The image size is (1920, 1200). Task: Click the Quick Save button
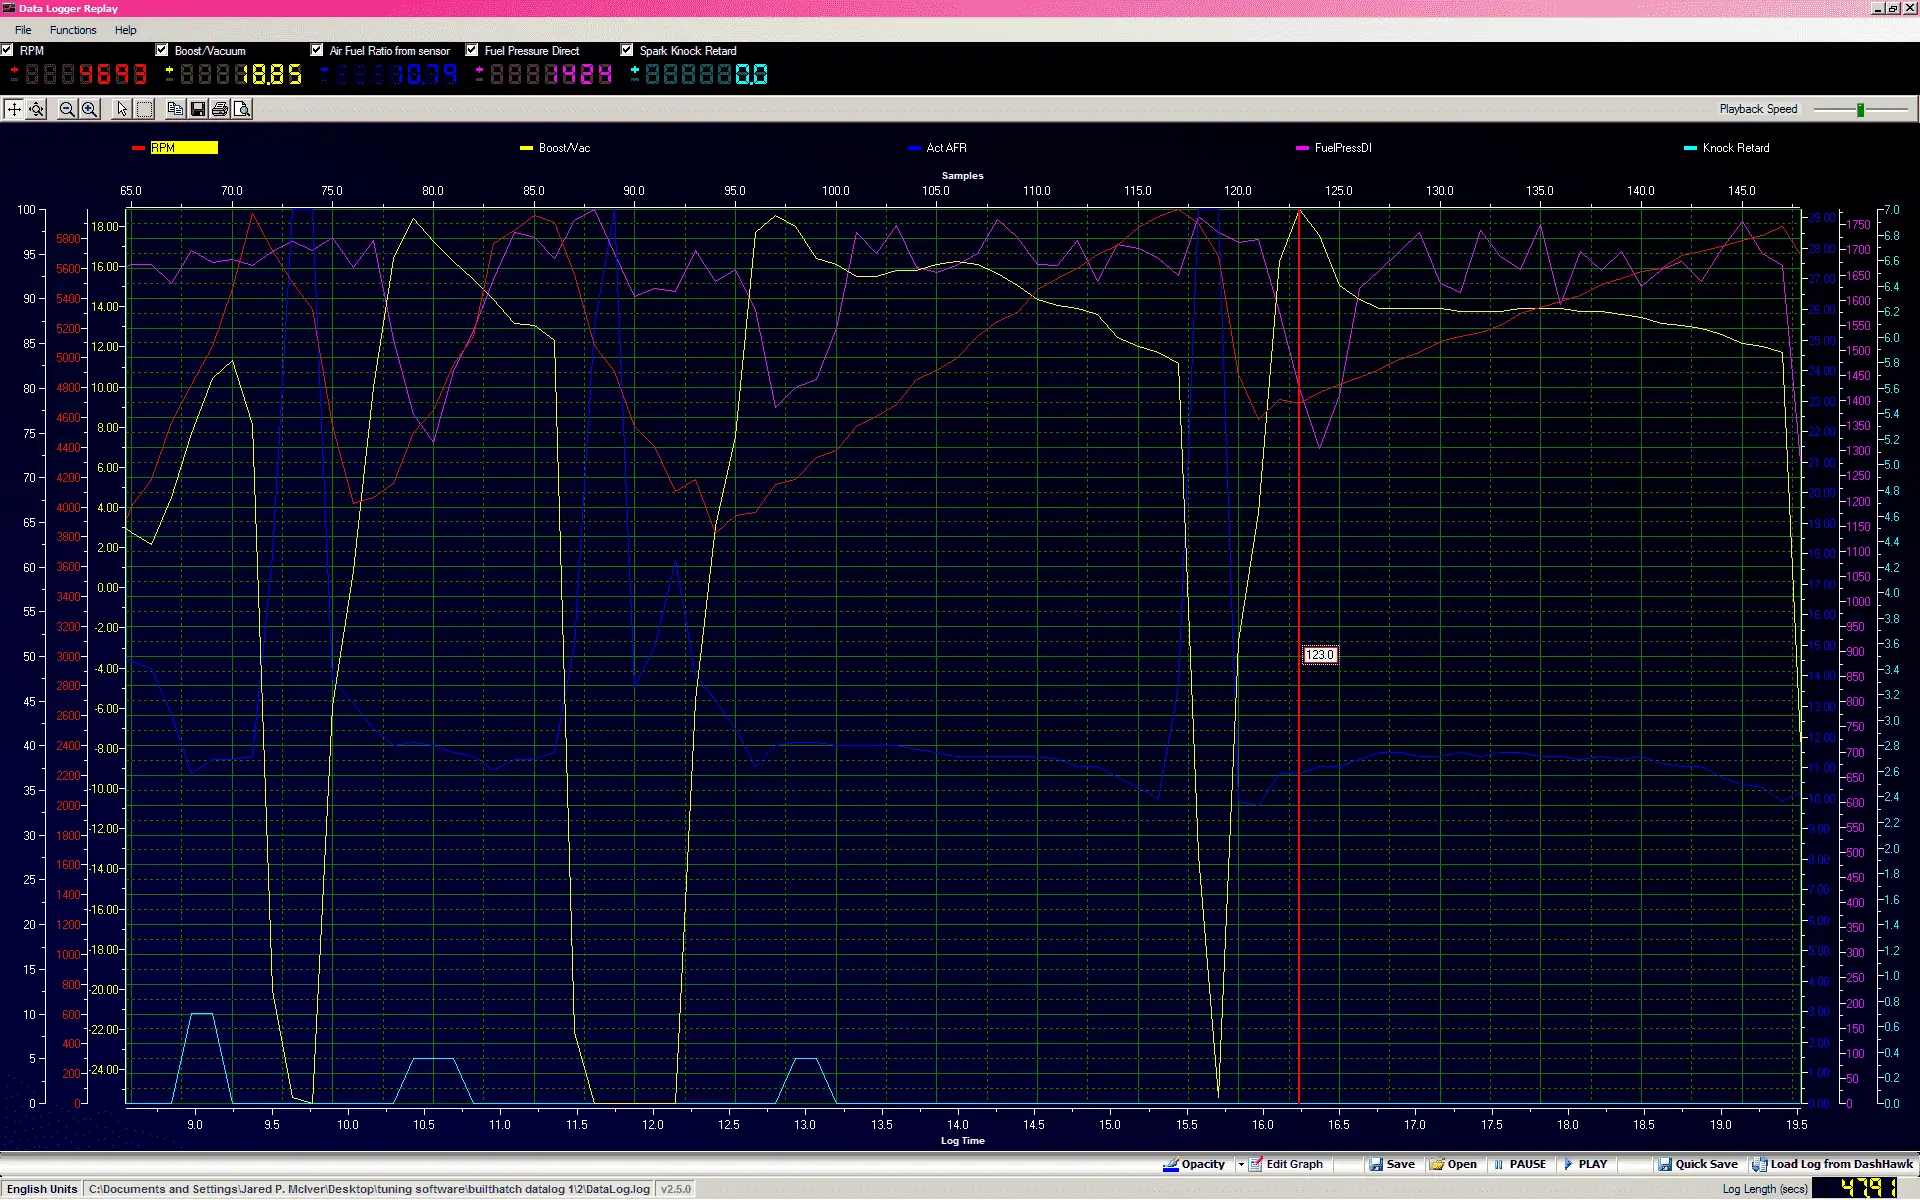(1697, 1164)
